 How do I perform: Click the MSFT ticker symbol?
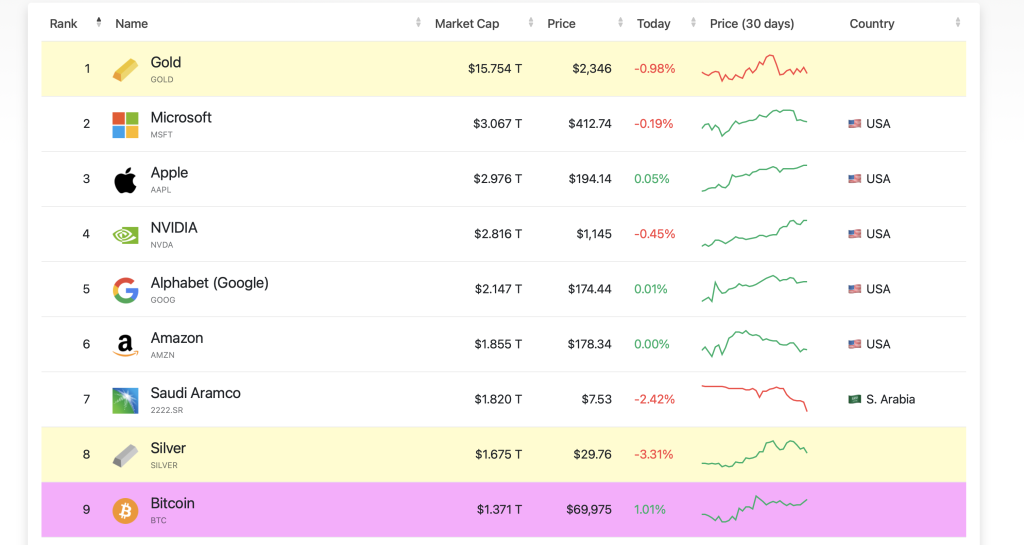coord(161,134)
